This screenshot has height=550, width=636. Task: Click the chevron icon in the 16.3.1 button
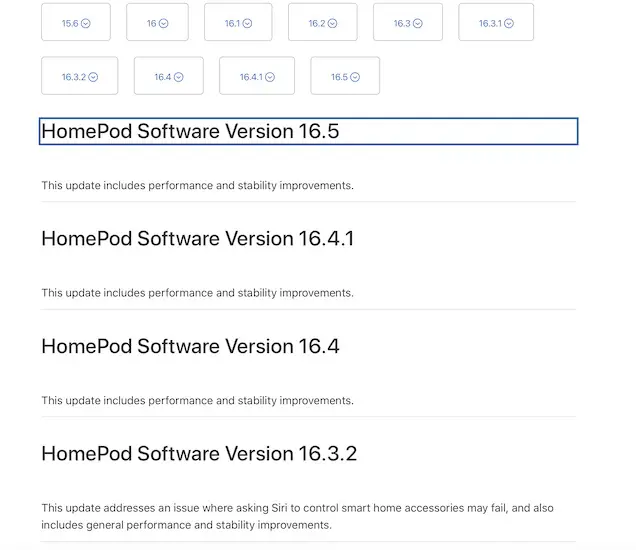(509, 23)
